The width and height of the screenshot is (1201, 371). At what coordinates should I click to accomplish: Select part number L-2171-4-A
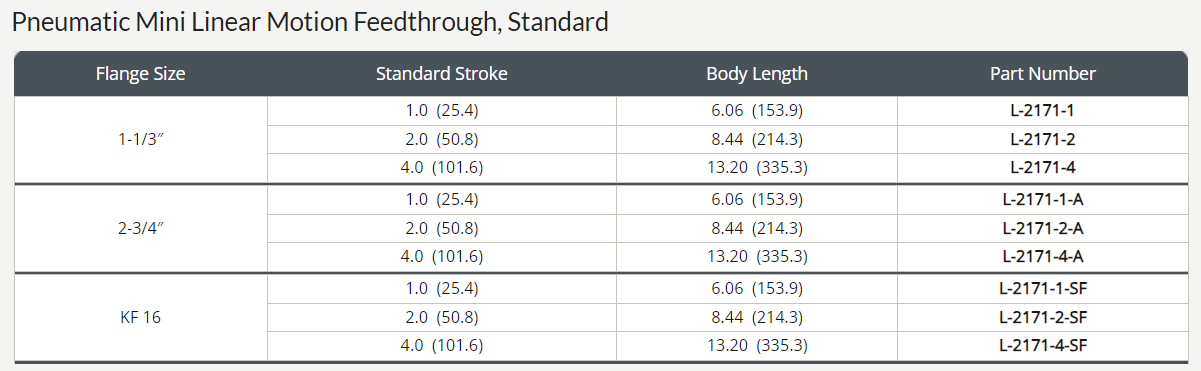tap(1042, 257)
